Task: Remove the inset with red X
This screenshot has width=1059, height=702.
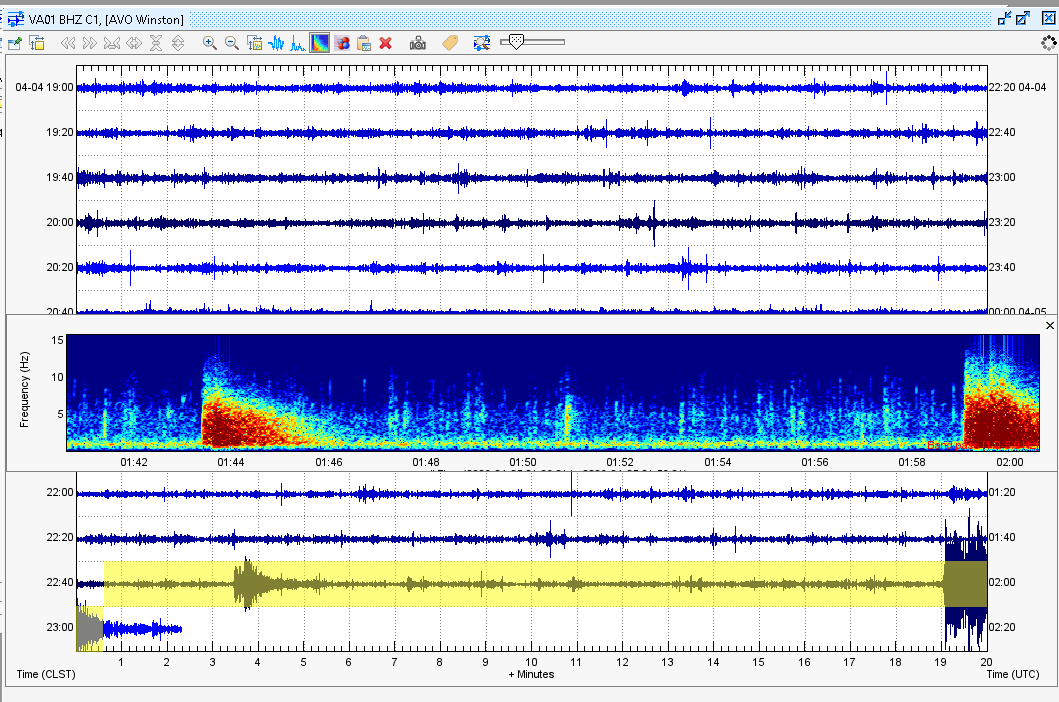Action: tap(386, 43)
